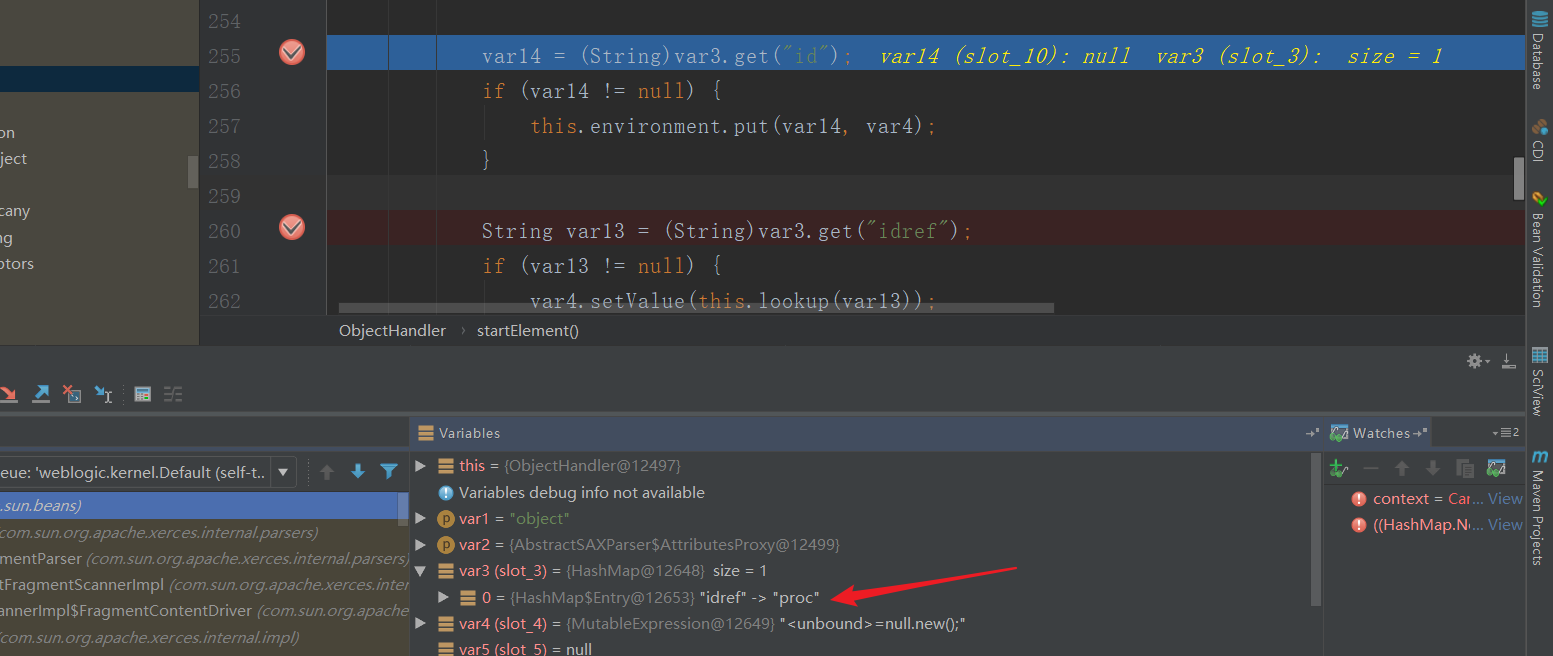1553x656 pixels.
Task: Open the SciView tool window tab
Action: point(1538,381)
